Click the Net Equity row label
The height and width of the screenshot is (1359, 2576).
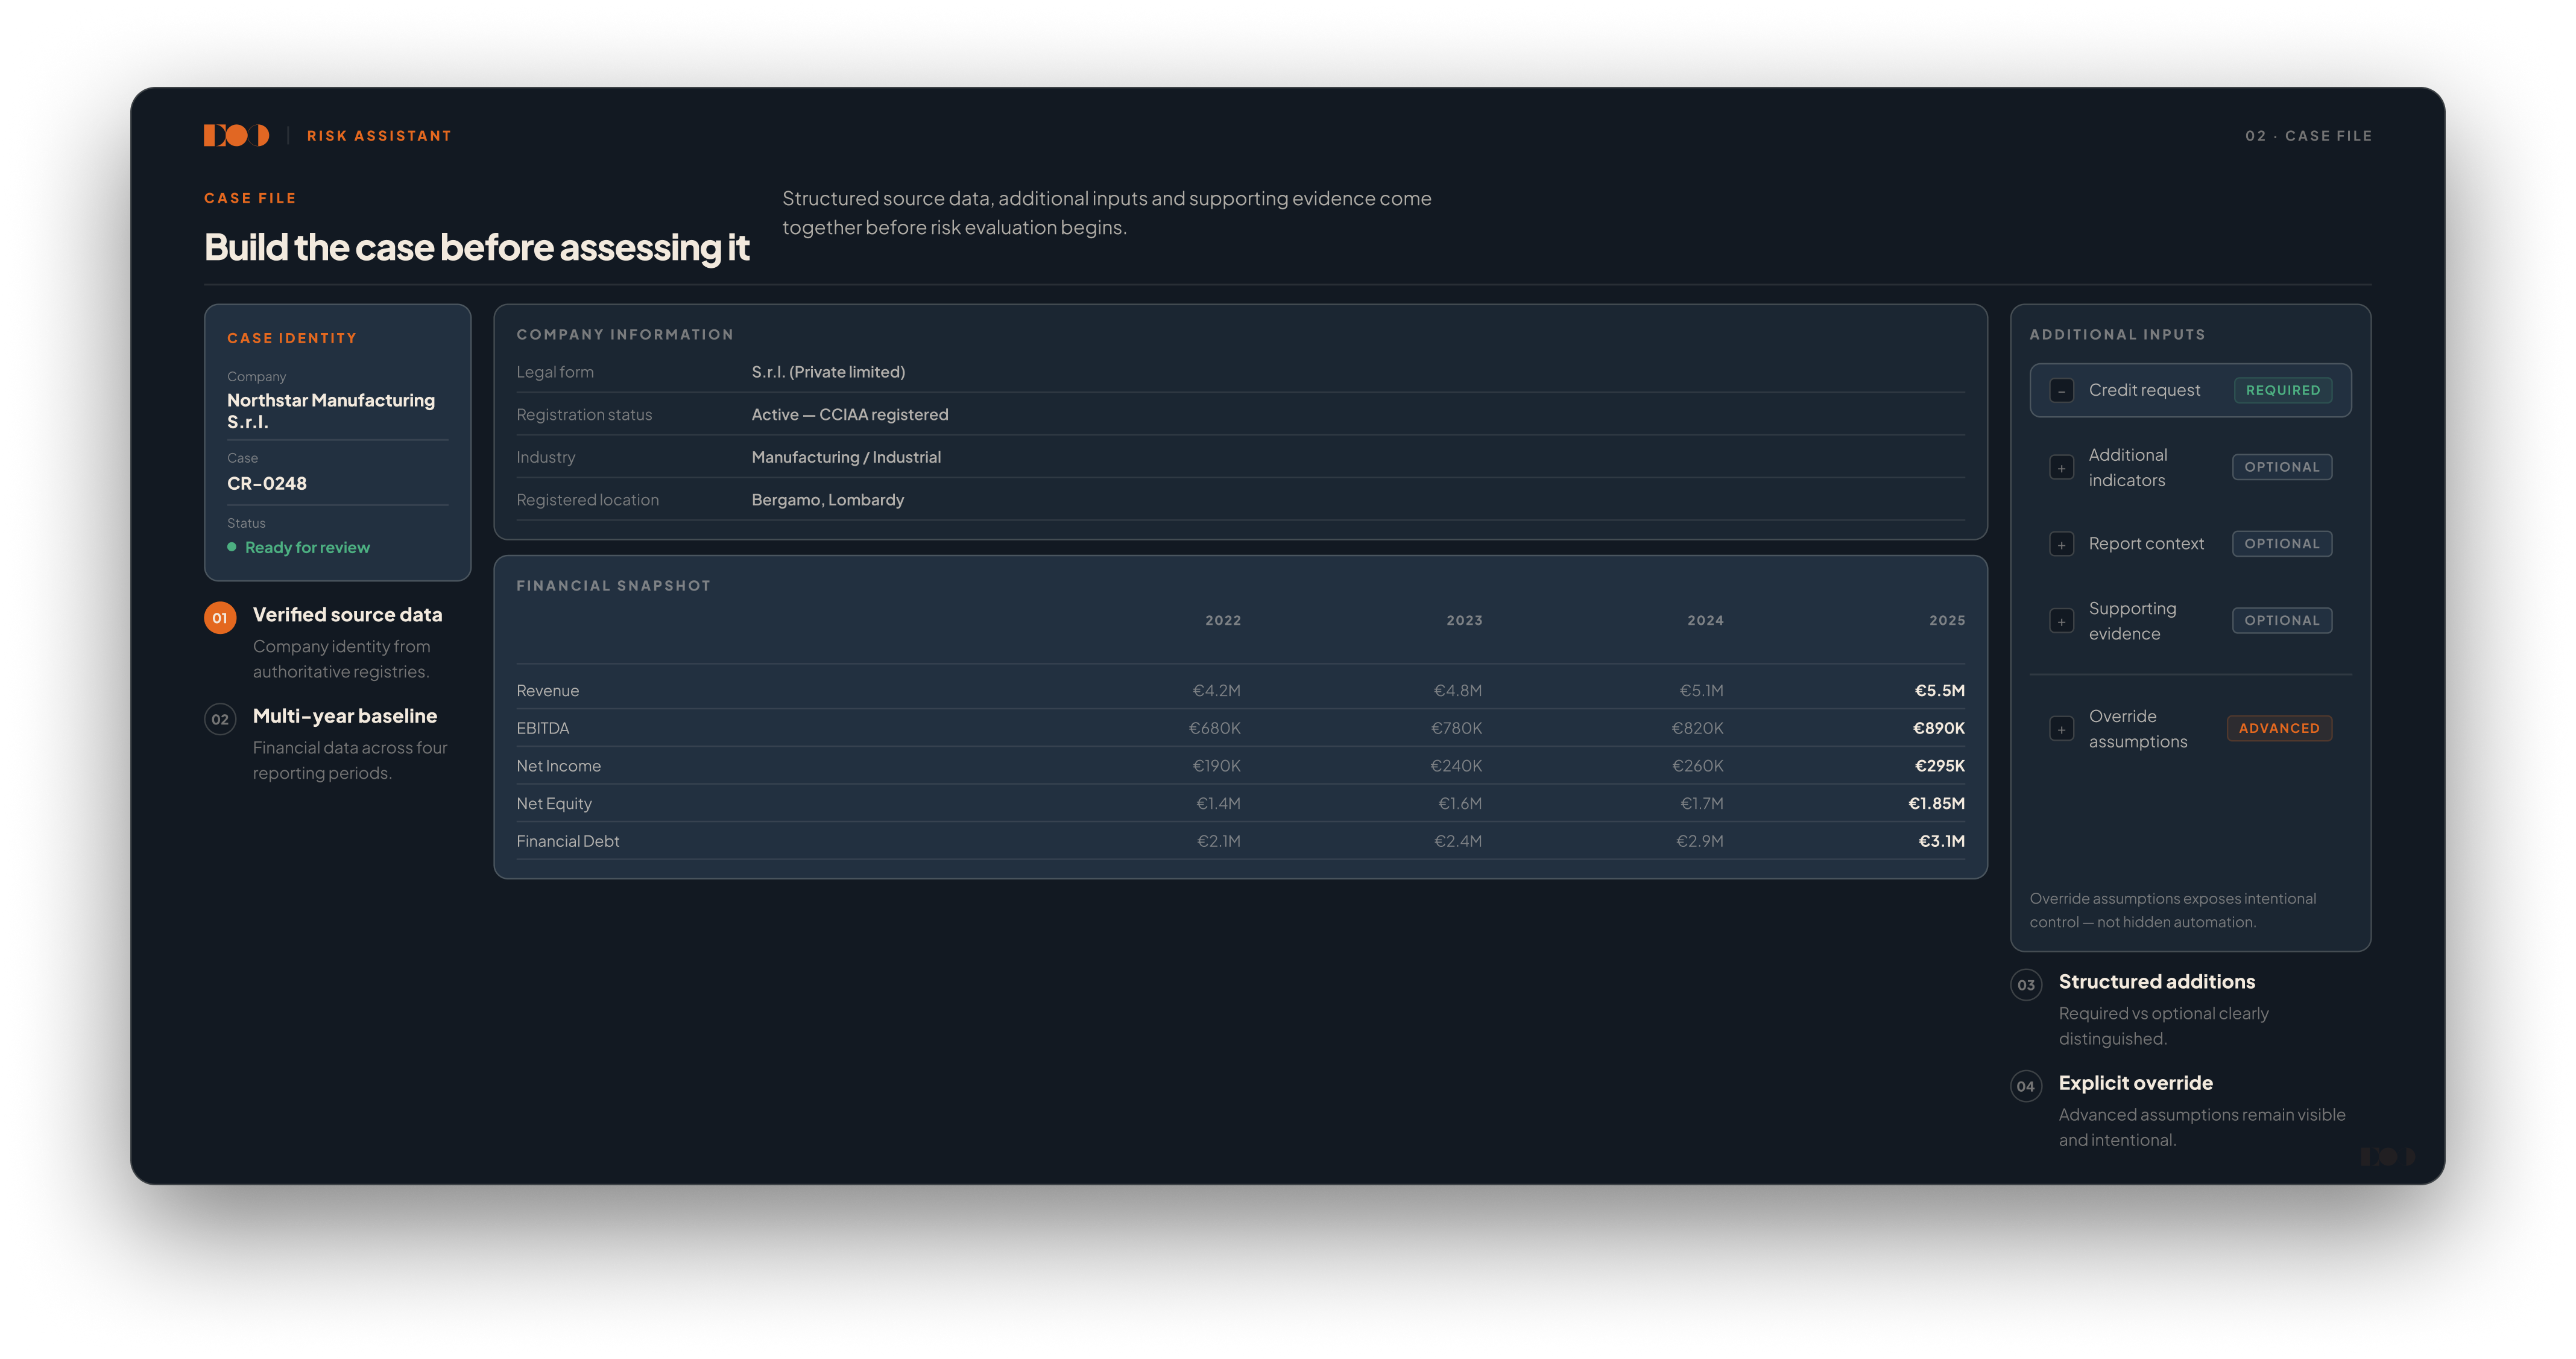[x=554, y=803]
